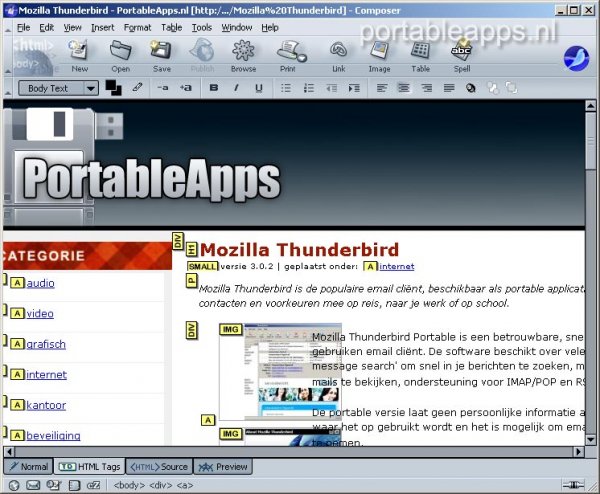Apply bulleted list formatting
Image resolution: width=600 pixels, height=494 pixels.
(286, 88)
